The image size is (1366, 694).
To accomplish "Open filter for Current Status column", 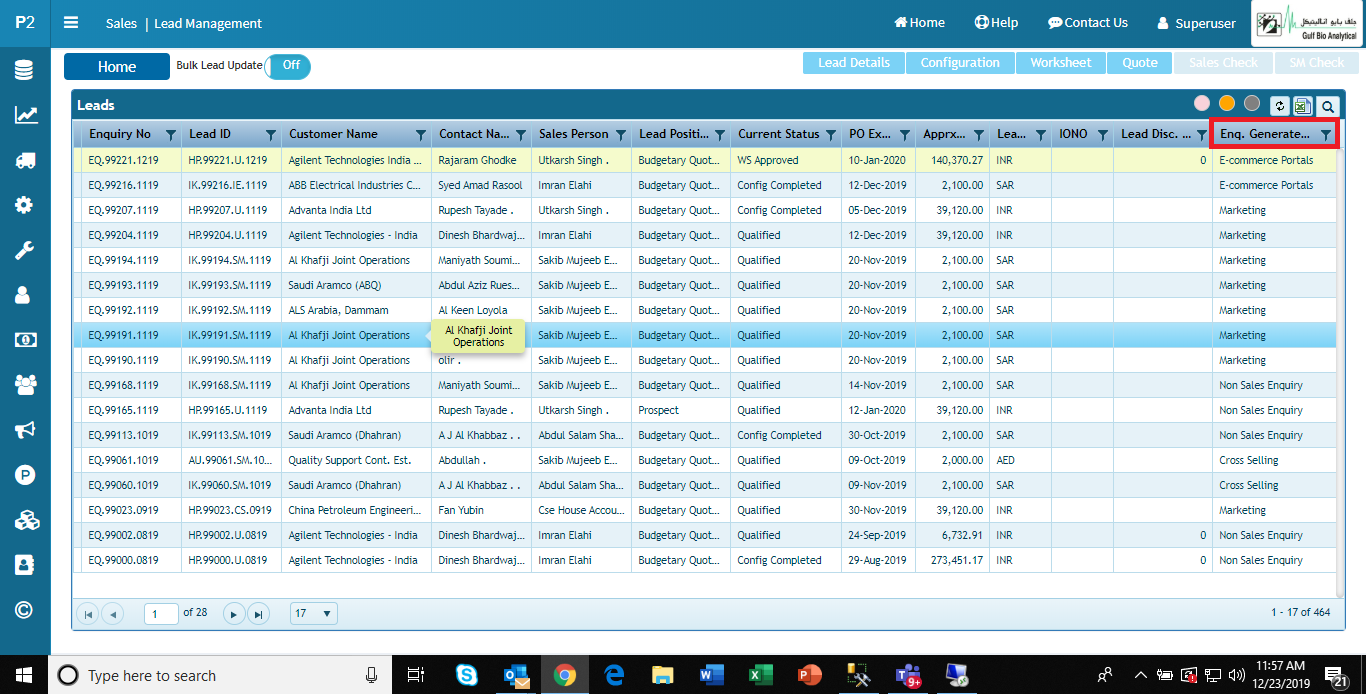I will pyautogui.click(x=830, y=134).
